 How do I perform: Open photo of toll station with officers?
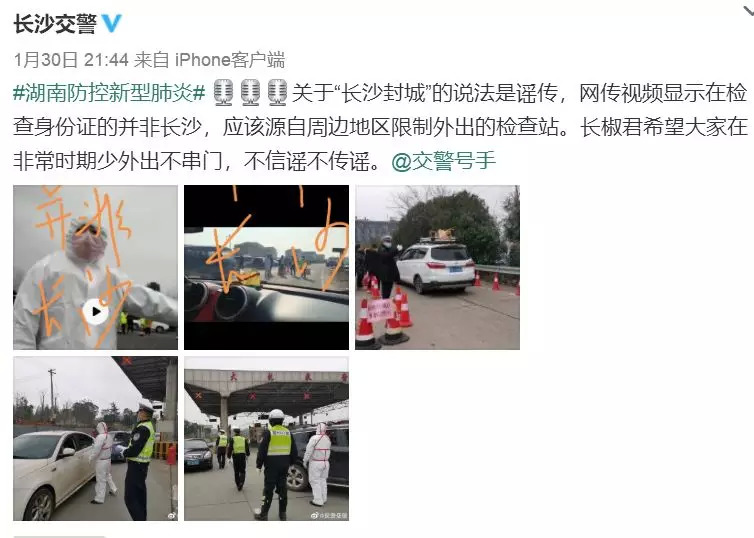point(266,438)
